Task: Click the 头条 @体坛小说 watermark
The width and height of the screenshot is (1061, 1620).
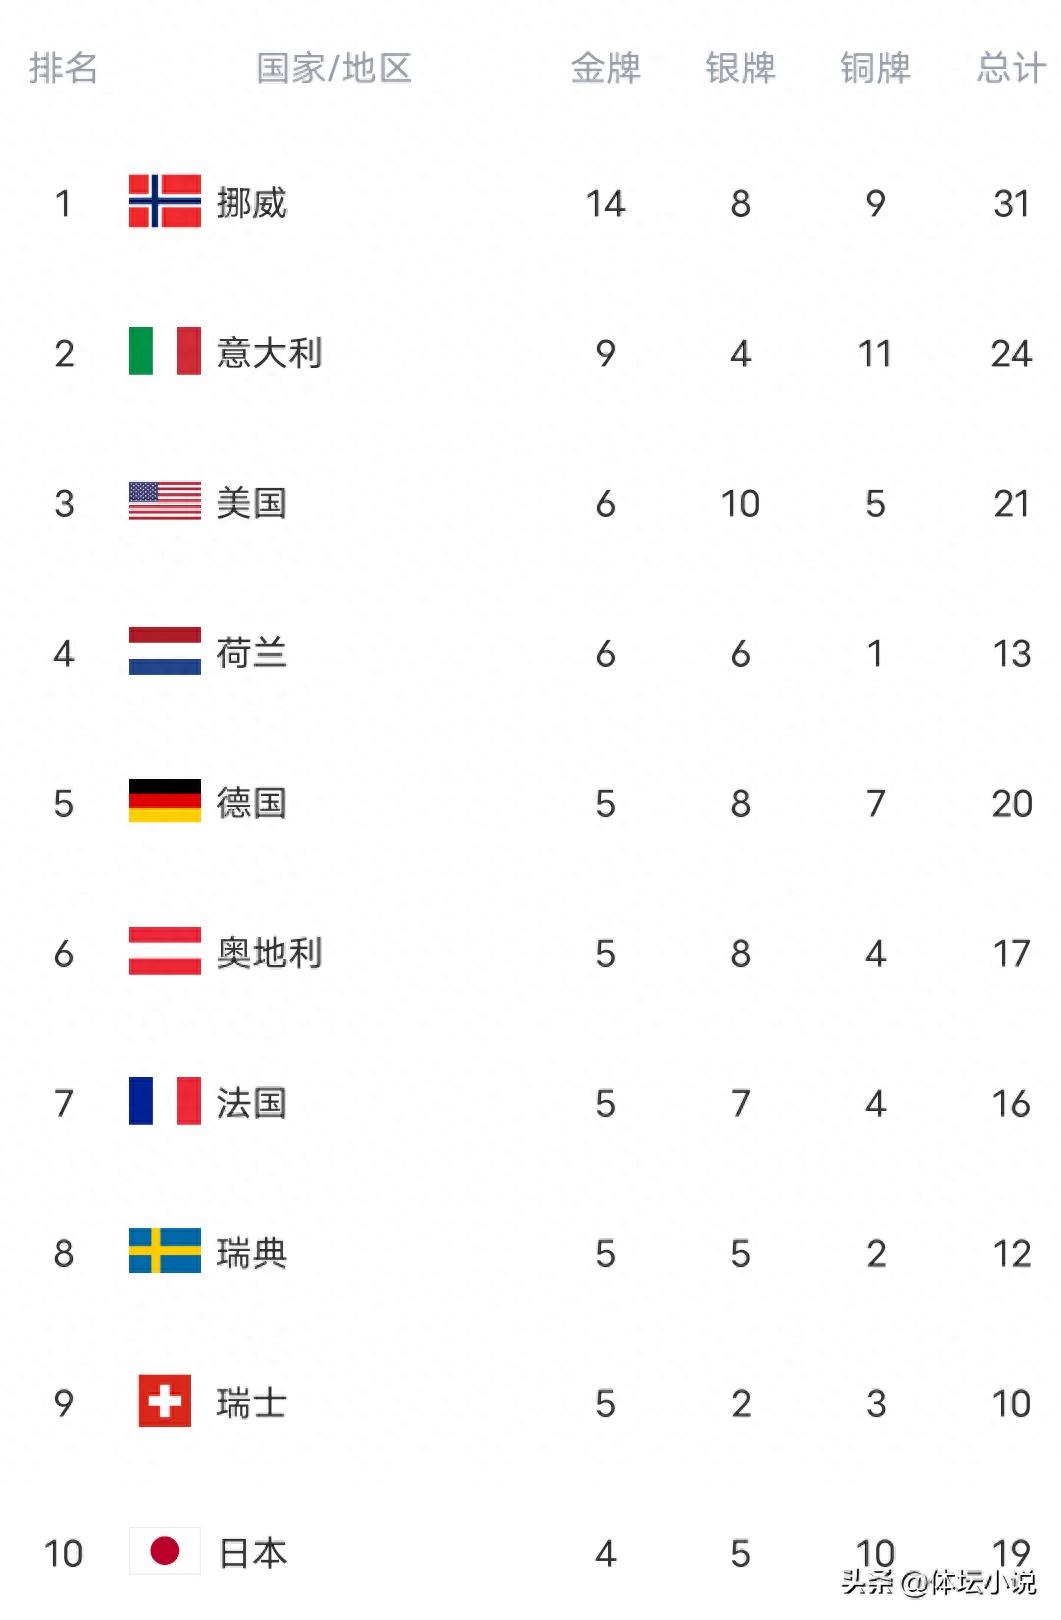Action: (x=939, y=1583)
